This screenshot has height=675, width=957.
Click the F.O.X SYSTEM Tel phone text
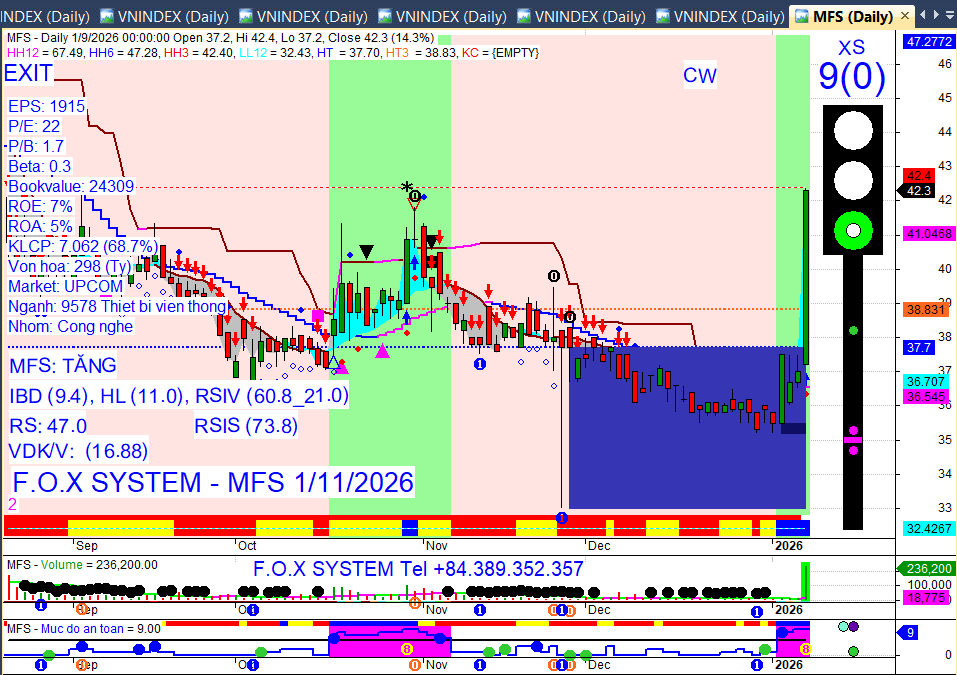(418, 569)
